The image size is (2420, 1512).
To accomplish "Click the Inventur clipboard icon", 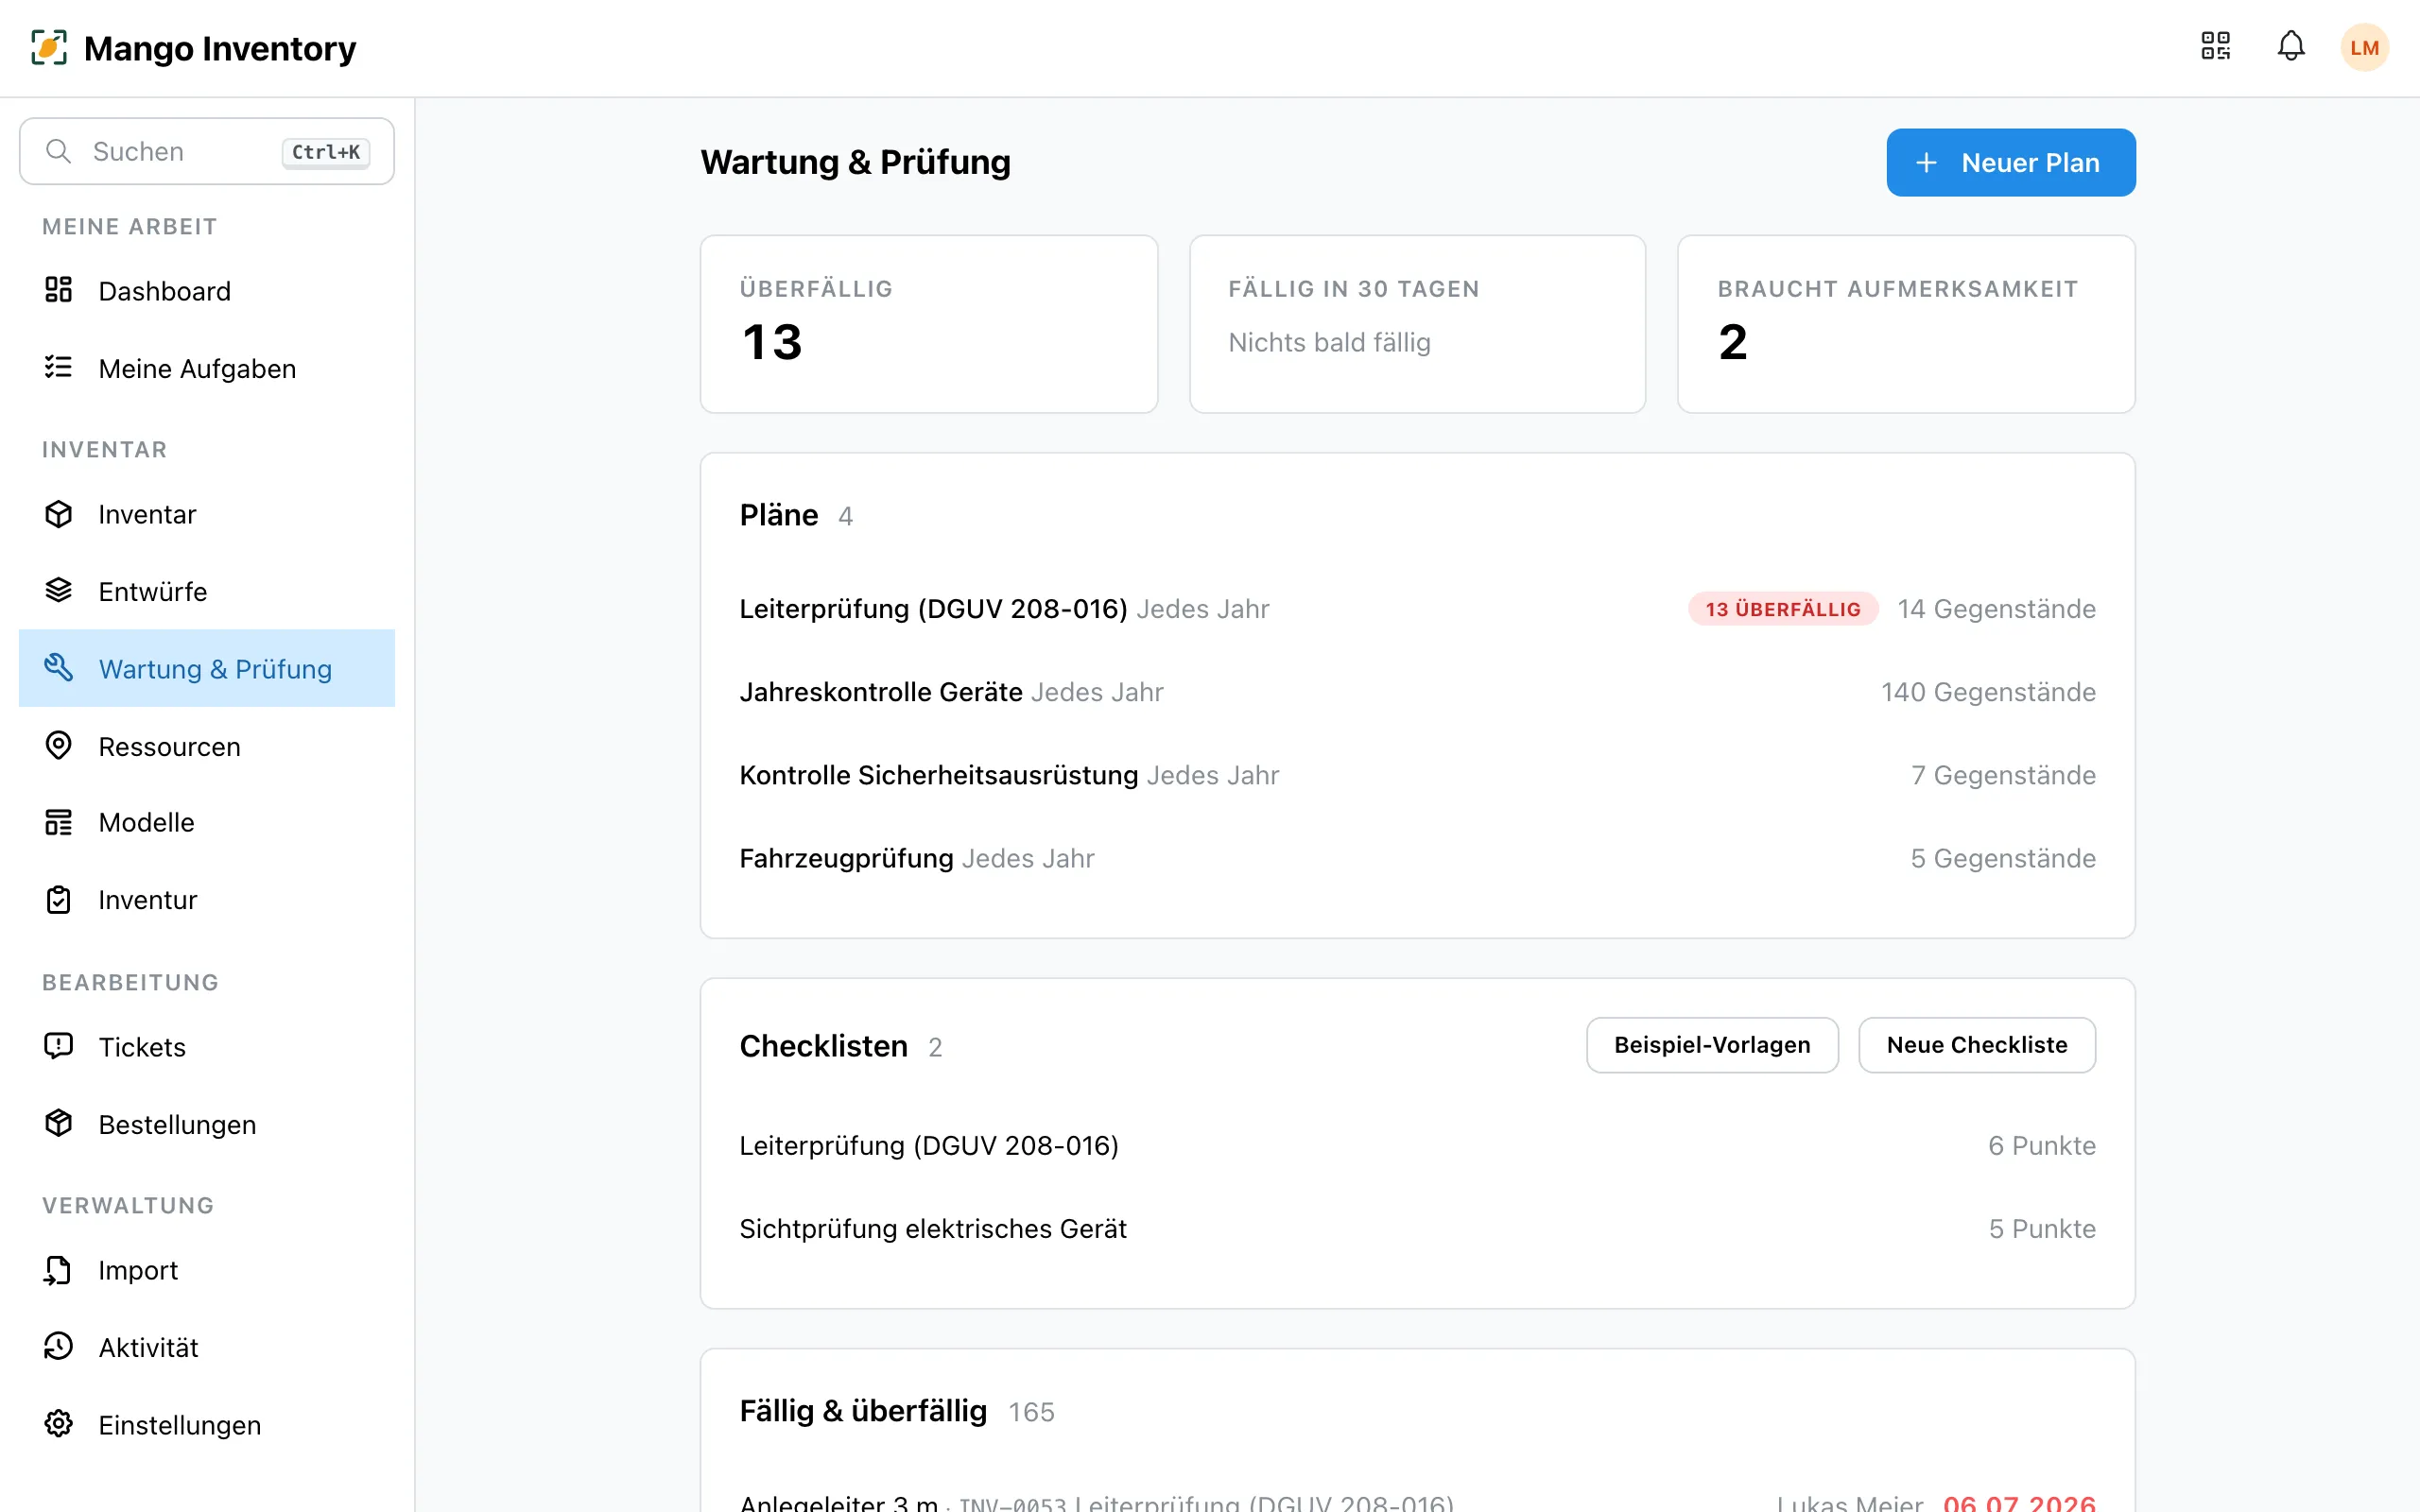I will coord(59,899).
